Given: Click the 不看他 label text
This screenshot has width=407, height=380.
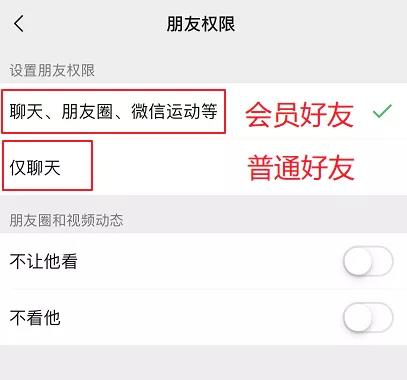Looking at the screenshot, I should [x=35, y=317].
